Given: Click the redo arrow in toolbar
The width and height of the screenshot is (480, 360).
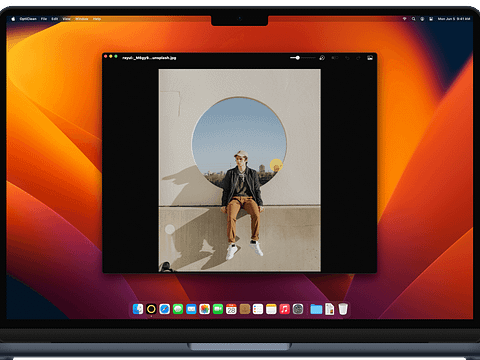Looking at the screenshot, I should tap(358, 58).
